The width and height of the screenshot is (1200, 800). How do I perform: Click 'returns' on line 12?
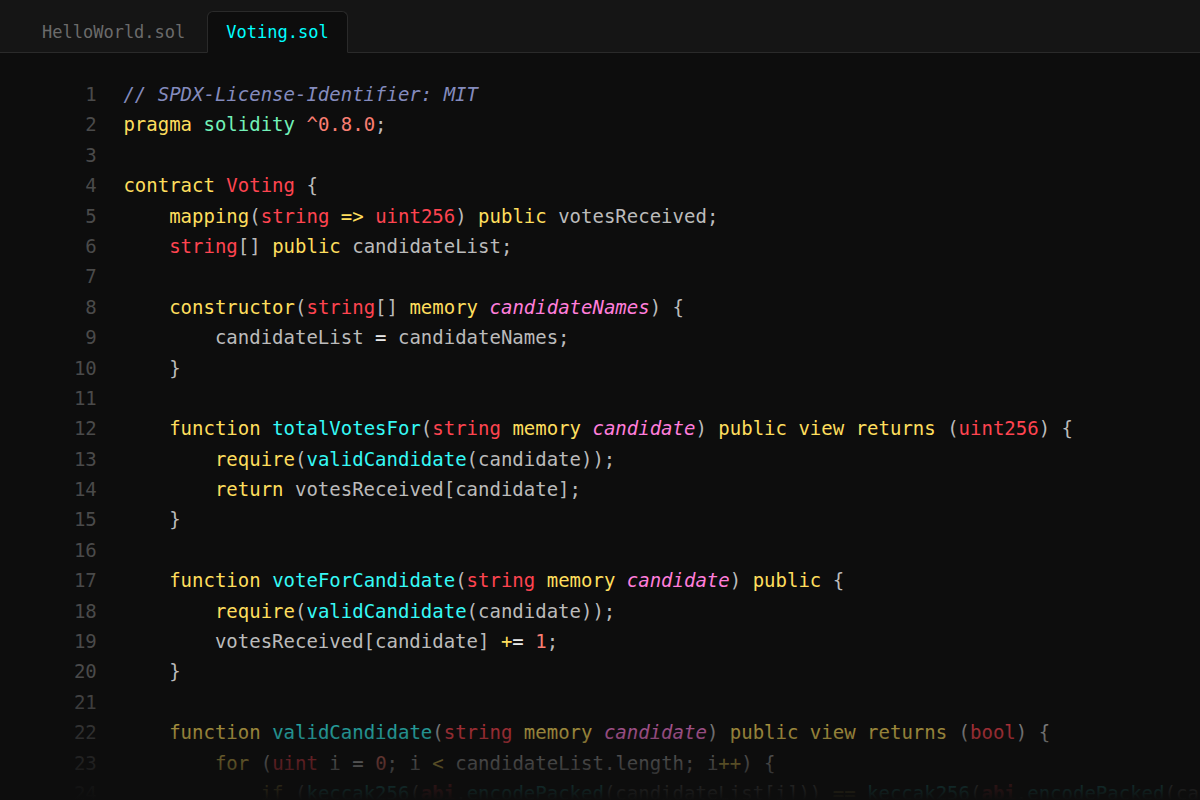tap(896, 428)
